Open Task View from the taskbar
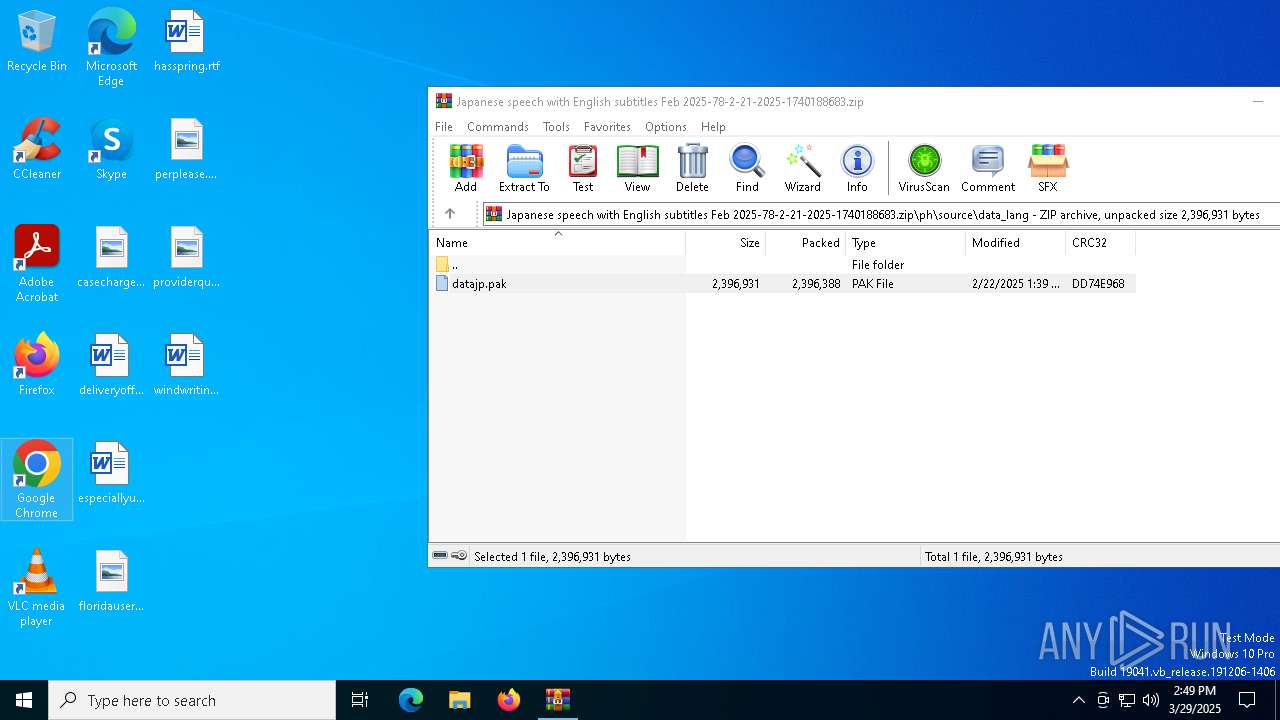 [360, 700]
